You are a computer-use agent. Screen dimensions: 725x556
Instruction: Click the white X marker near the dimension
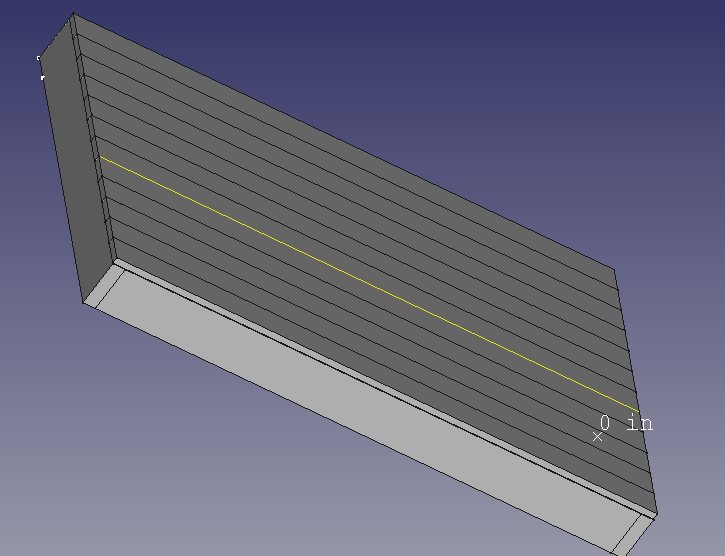597,436
